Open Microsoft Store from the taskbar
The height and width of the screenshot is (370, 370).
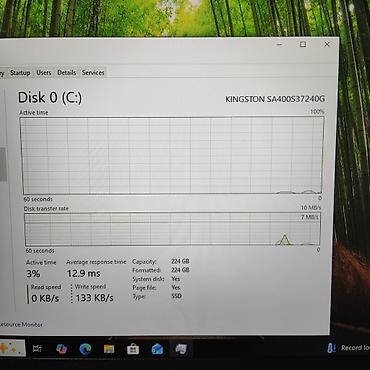pos(133,349)
